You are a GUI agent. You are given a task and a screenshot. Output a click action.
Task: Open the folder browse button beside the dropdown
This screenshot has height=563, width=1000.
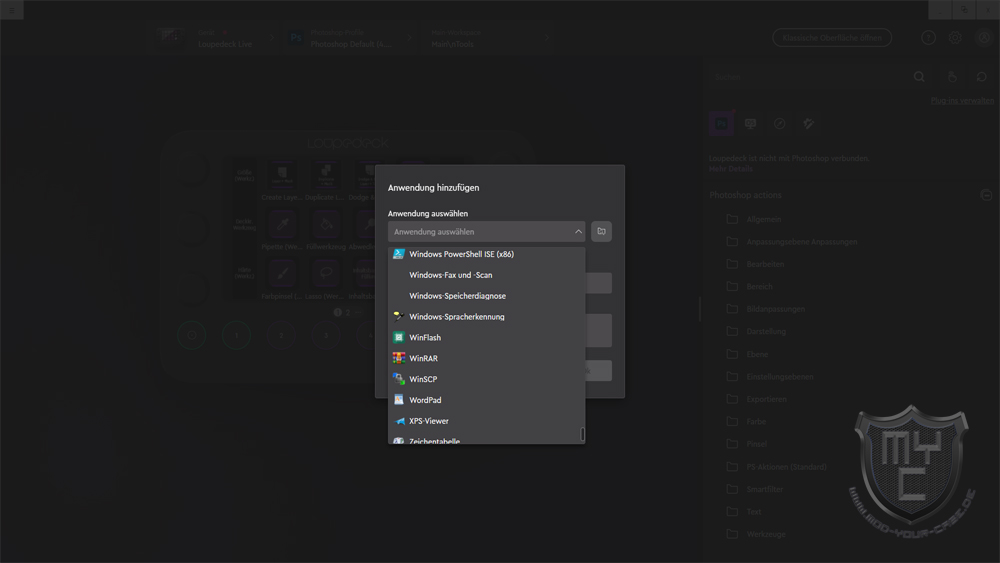601,231
